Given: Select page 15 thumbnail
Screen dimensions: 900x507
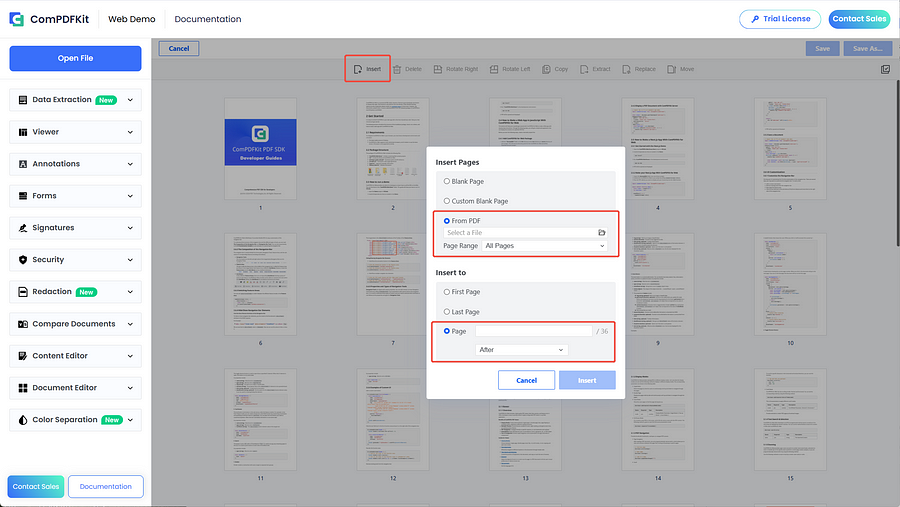Looking at the screenshot, I should tap(790, 419).
